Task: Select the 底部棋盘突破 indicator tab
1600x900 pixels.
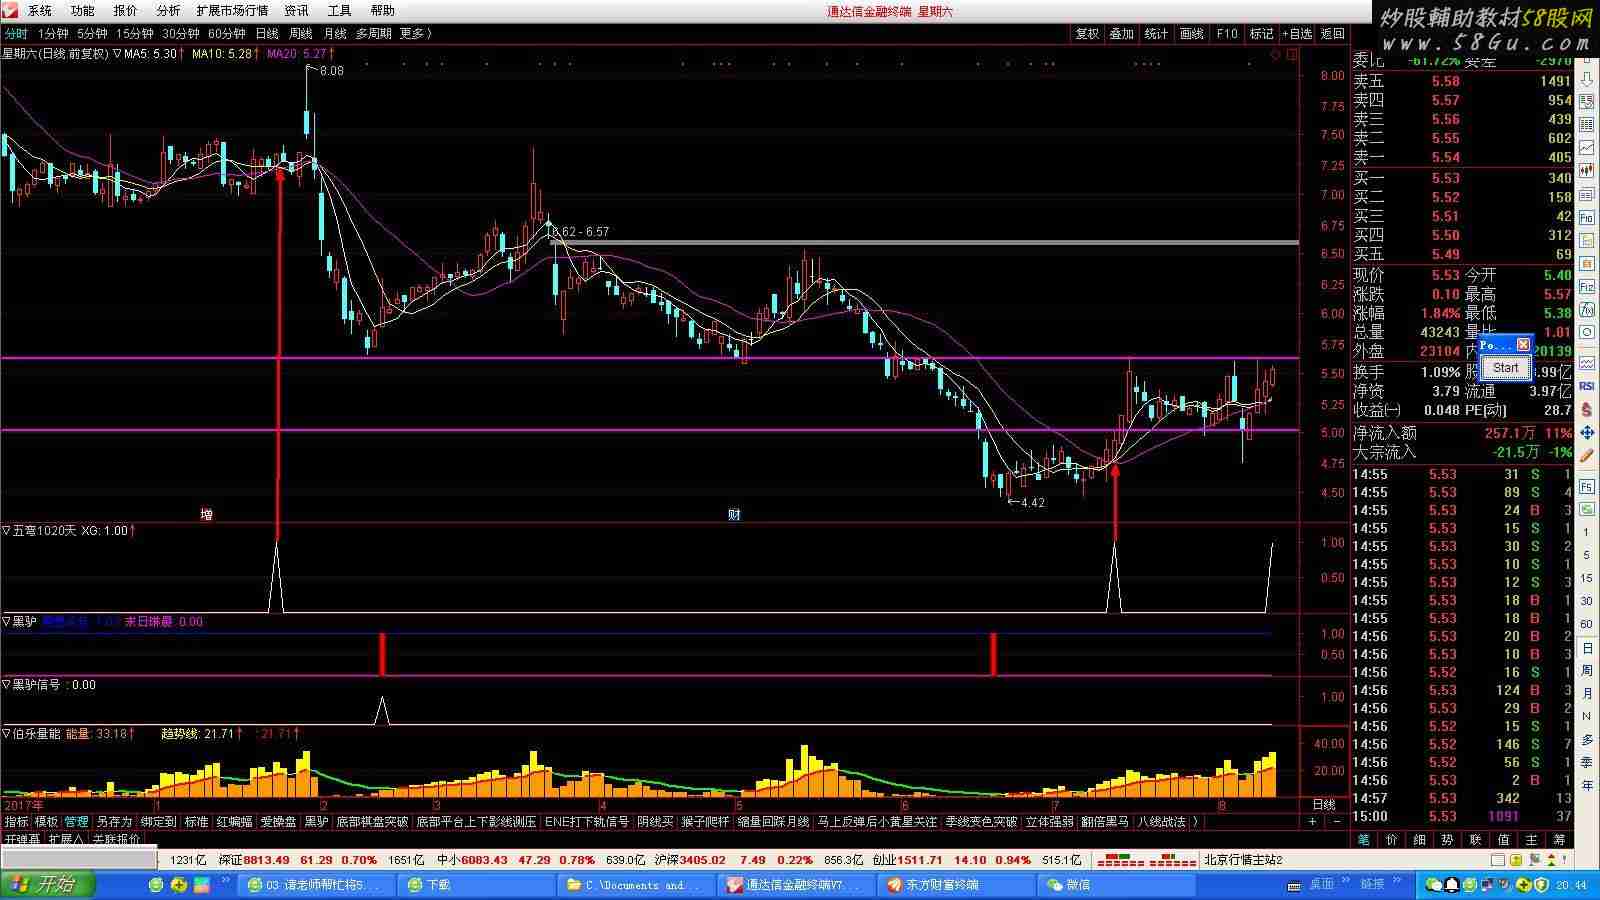Action: click(x=371, y=822)
